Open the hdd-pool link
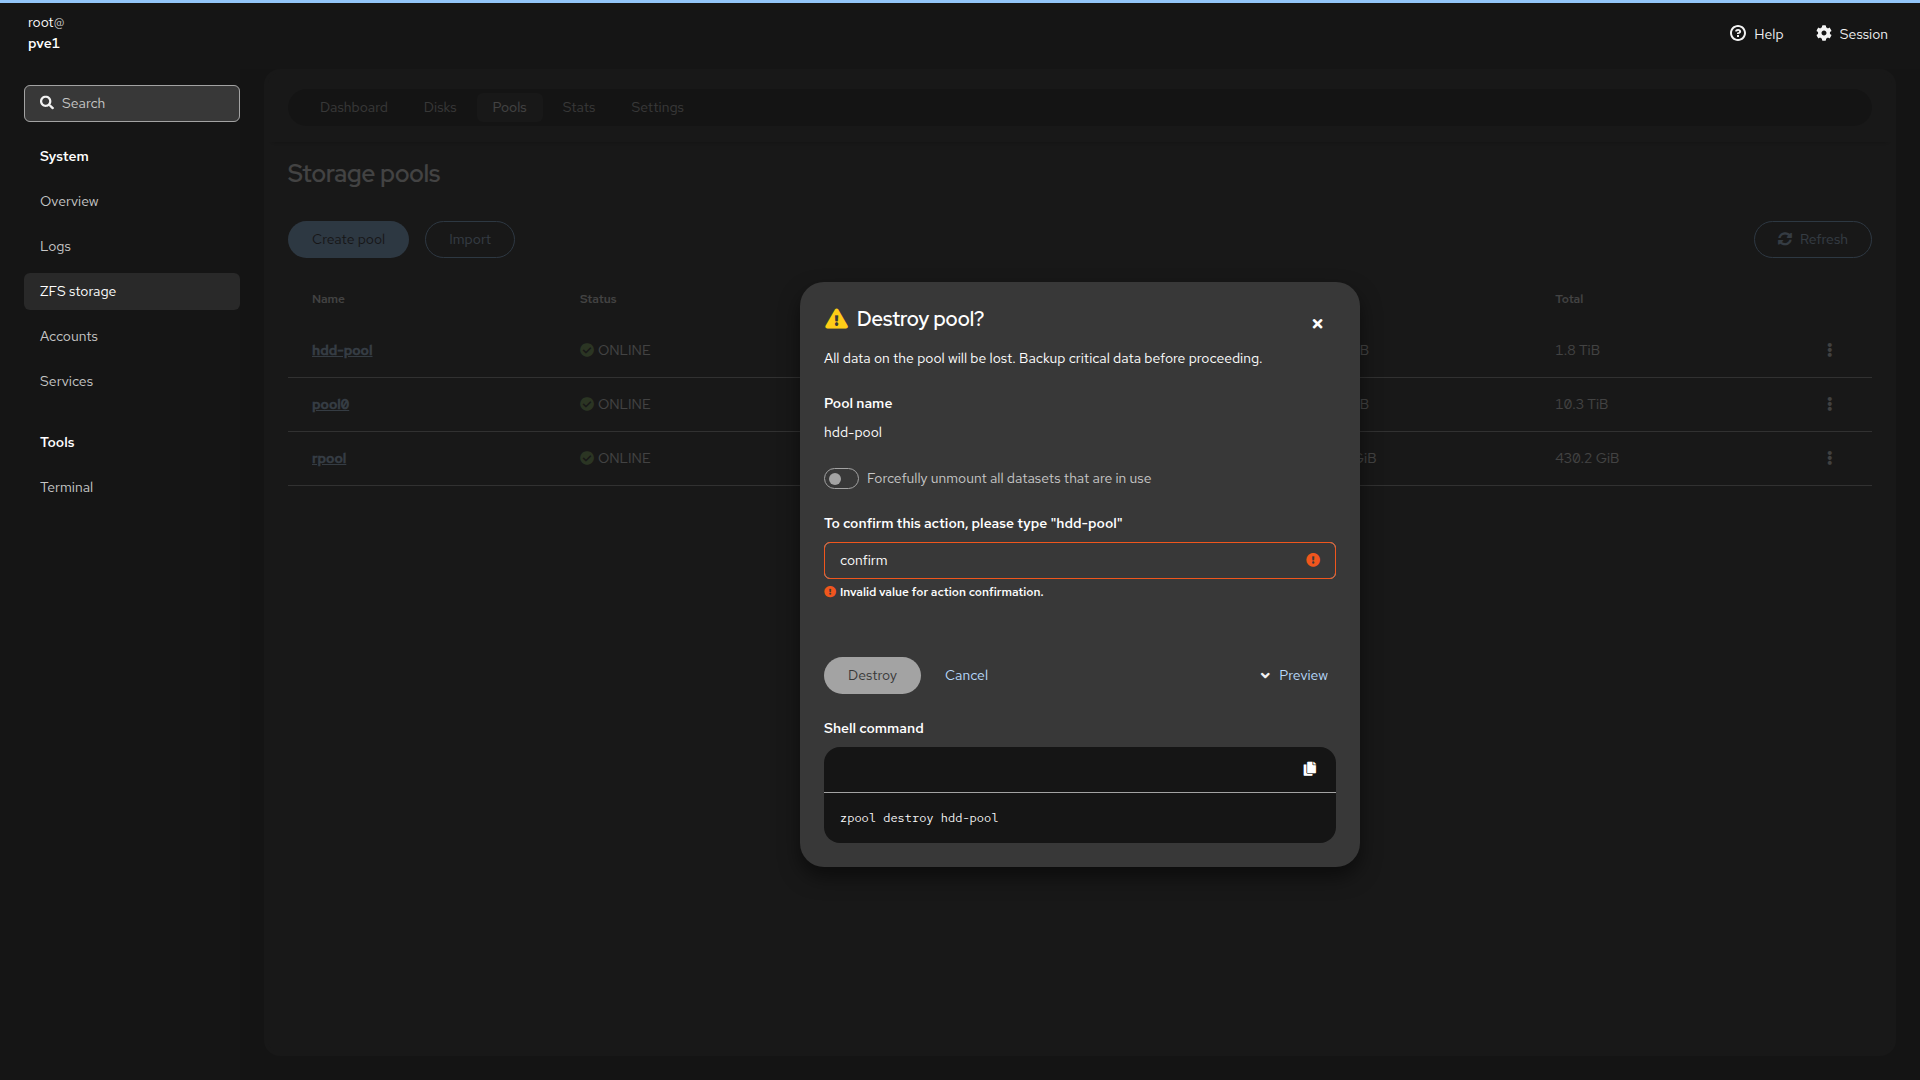This screenshot has width=1920, height=1080. tap(342, 350)
